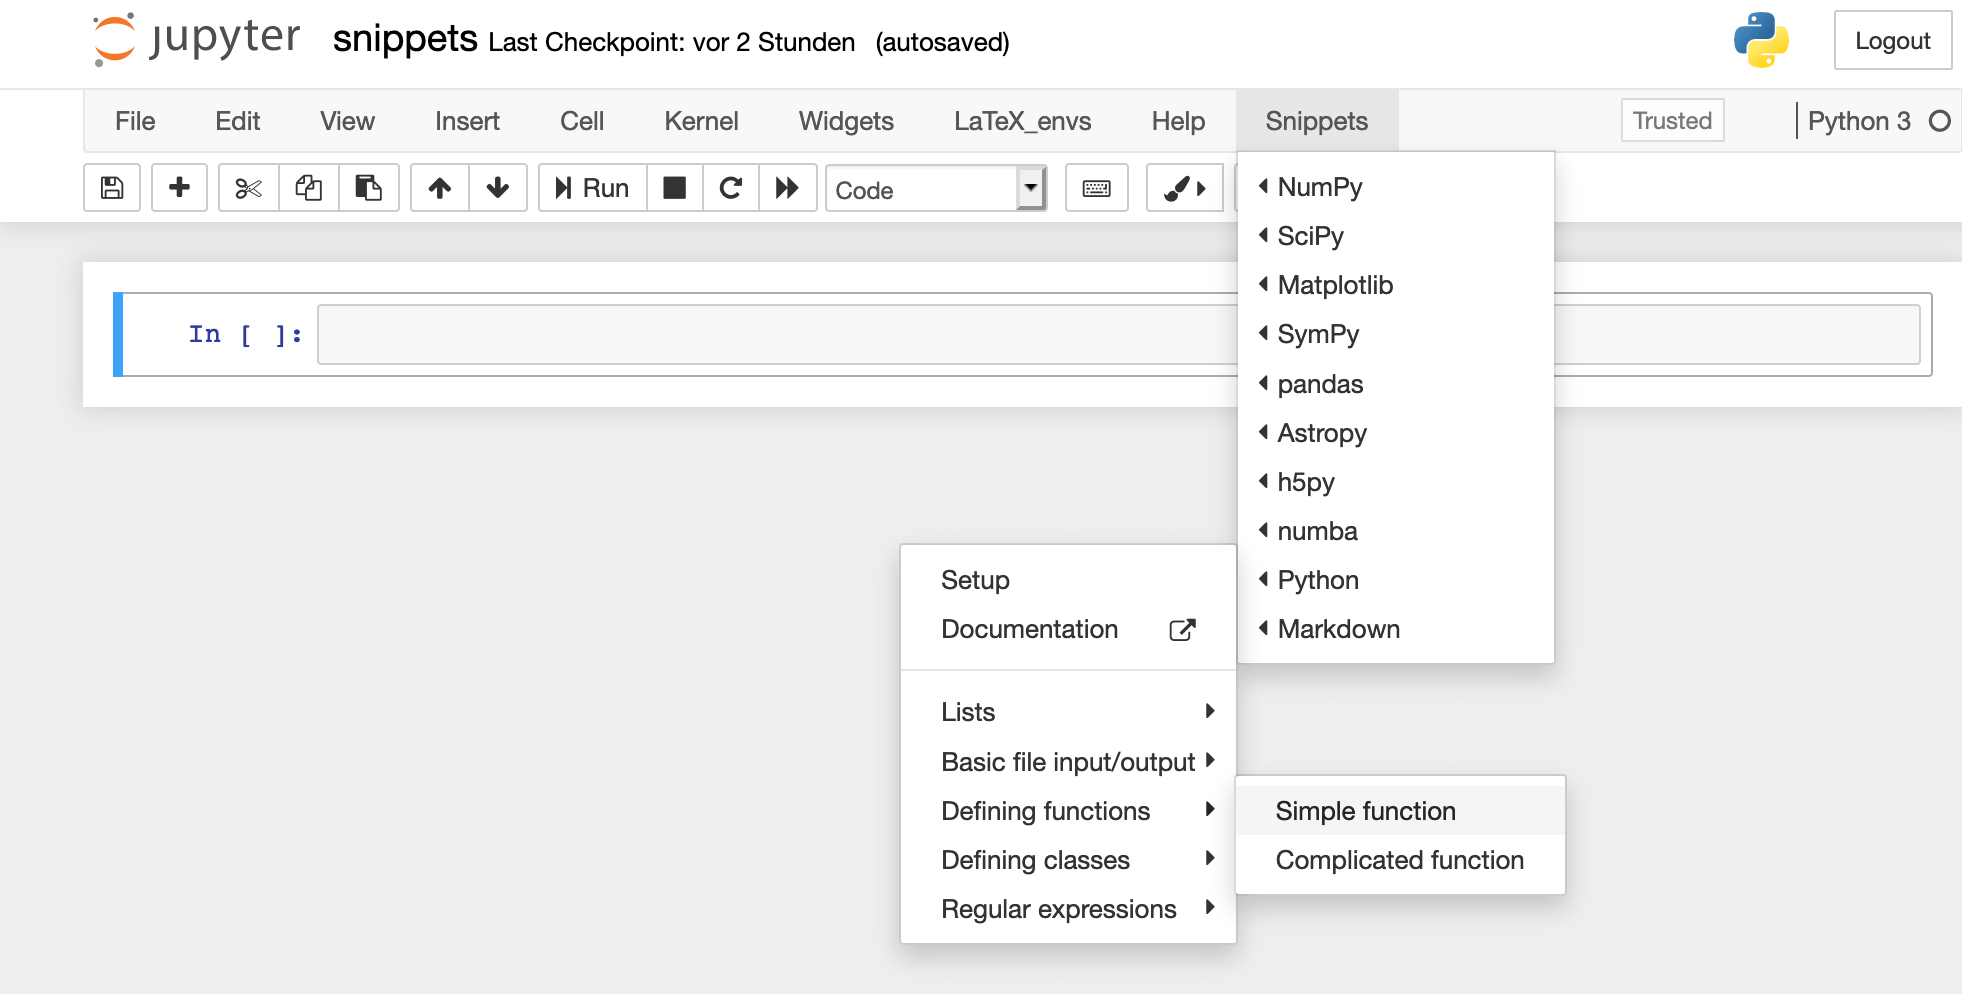Image resolution: width=1962 pixels, height=994 pixels.
Task: Click the kernel idle indicator circle
Action: tap(1940, 121)
